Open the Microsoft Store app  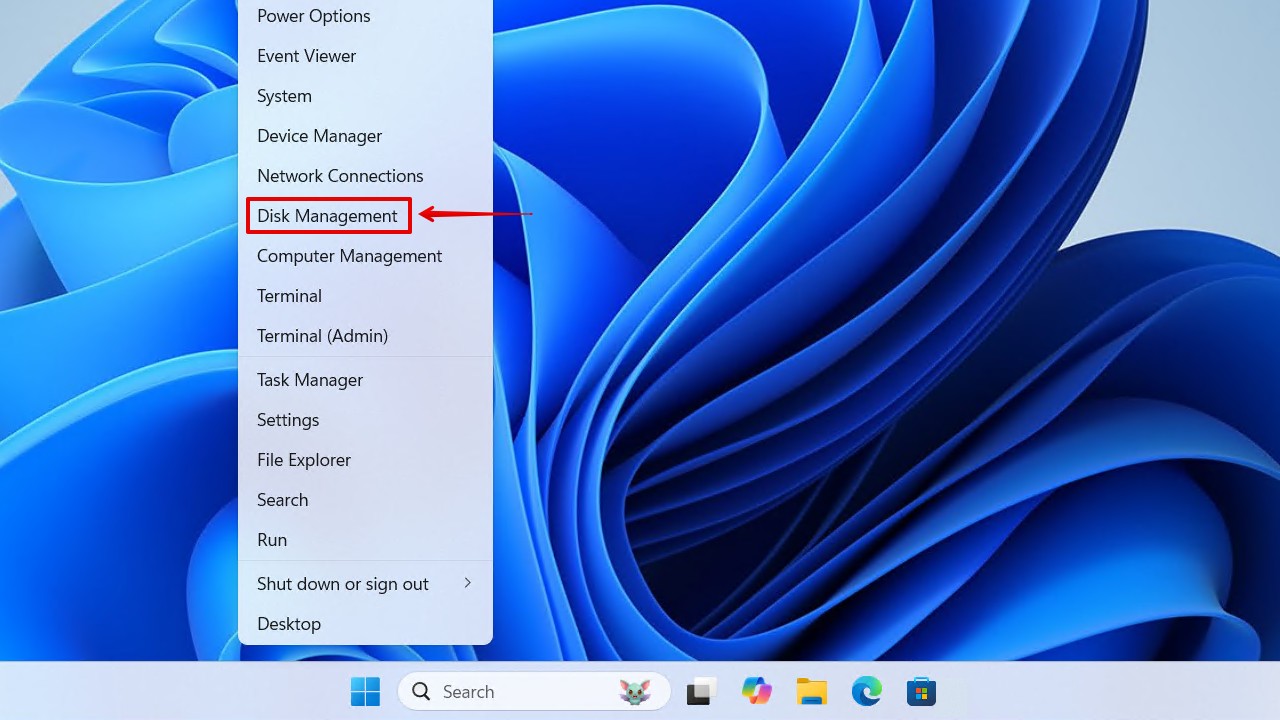[920, 691]
